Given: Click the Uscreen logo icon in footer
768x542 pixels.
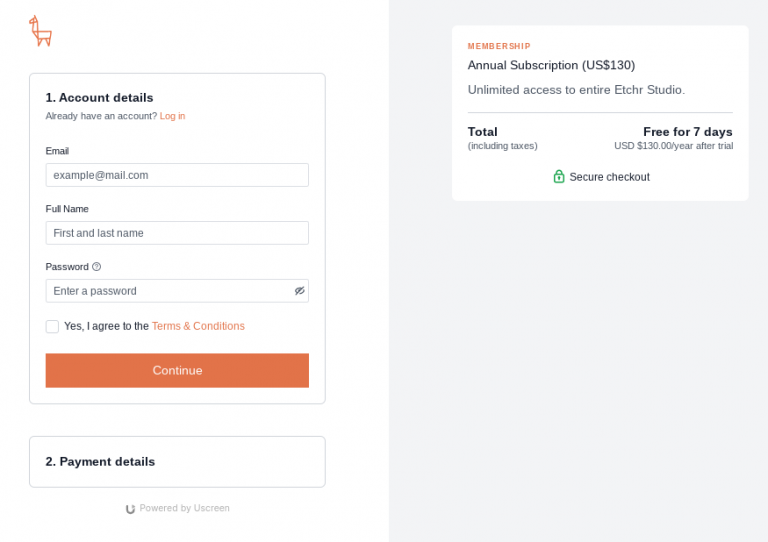Looking at the screenshot, I should tap(130, 509).
